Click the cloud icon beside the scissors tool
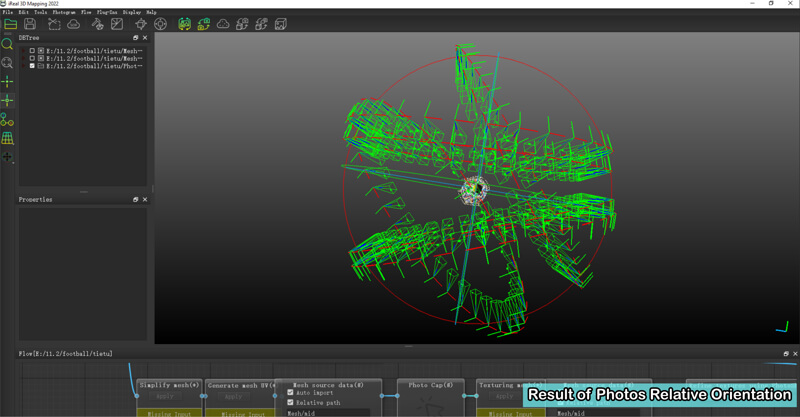 tap(73, 24)
